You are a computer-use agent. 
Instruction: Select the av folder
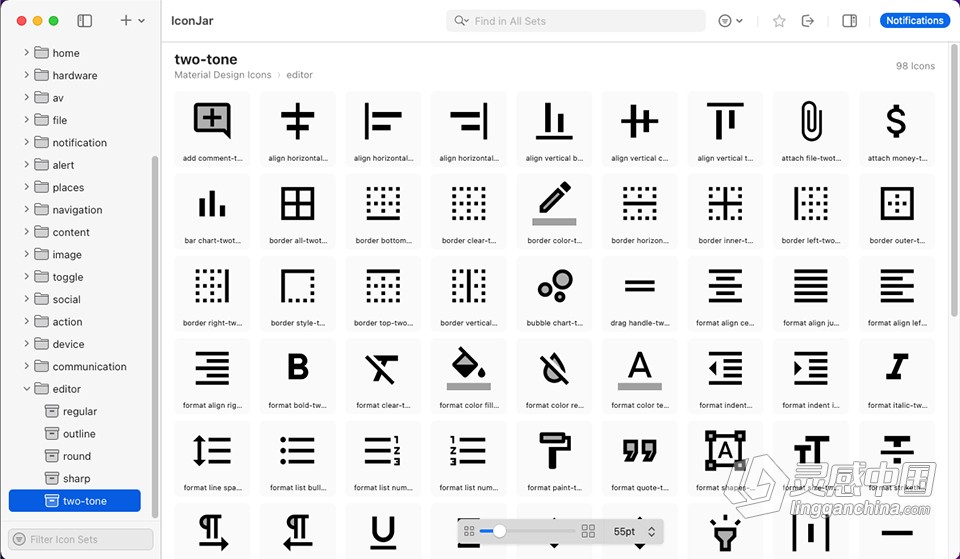point(49,98)
